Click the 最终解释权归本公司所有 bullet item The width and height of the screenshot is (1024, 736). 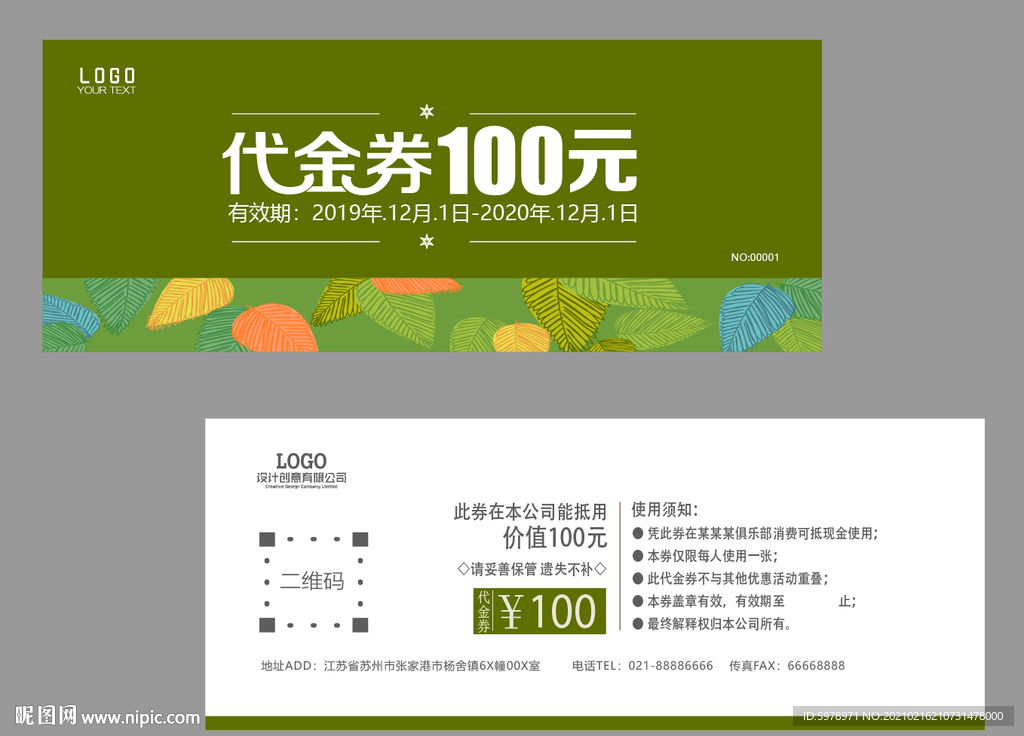click(x=712, y=625)
